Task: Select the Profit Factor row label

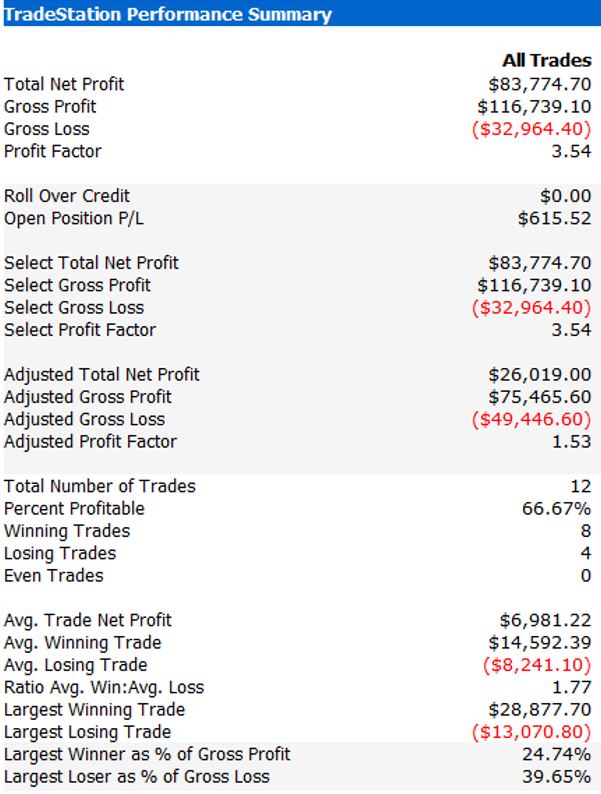Action: pyautogui.click(x=53, y=151)
